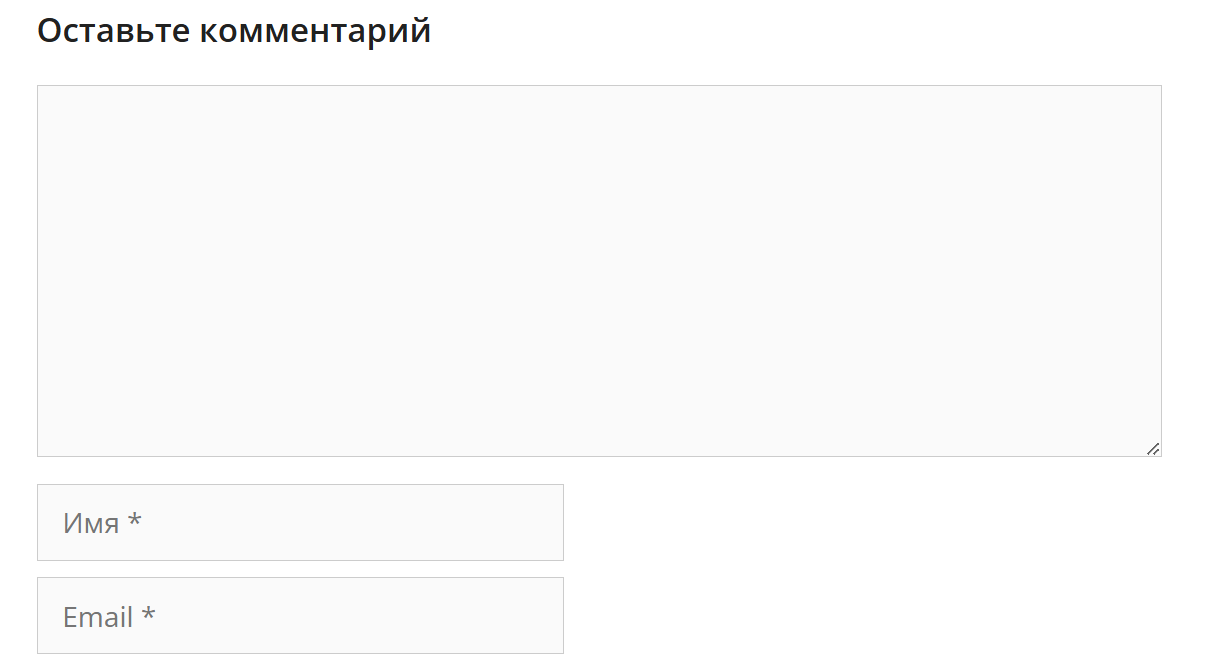Image resolution: width=1222 pixels, height=664 pixels.
Task: Select the Имя * placeholder text
Action: (x=102, y=523)
